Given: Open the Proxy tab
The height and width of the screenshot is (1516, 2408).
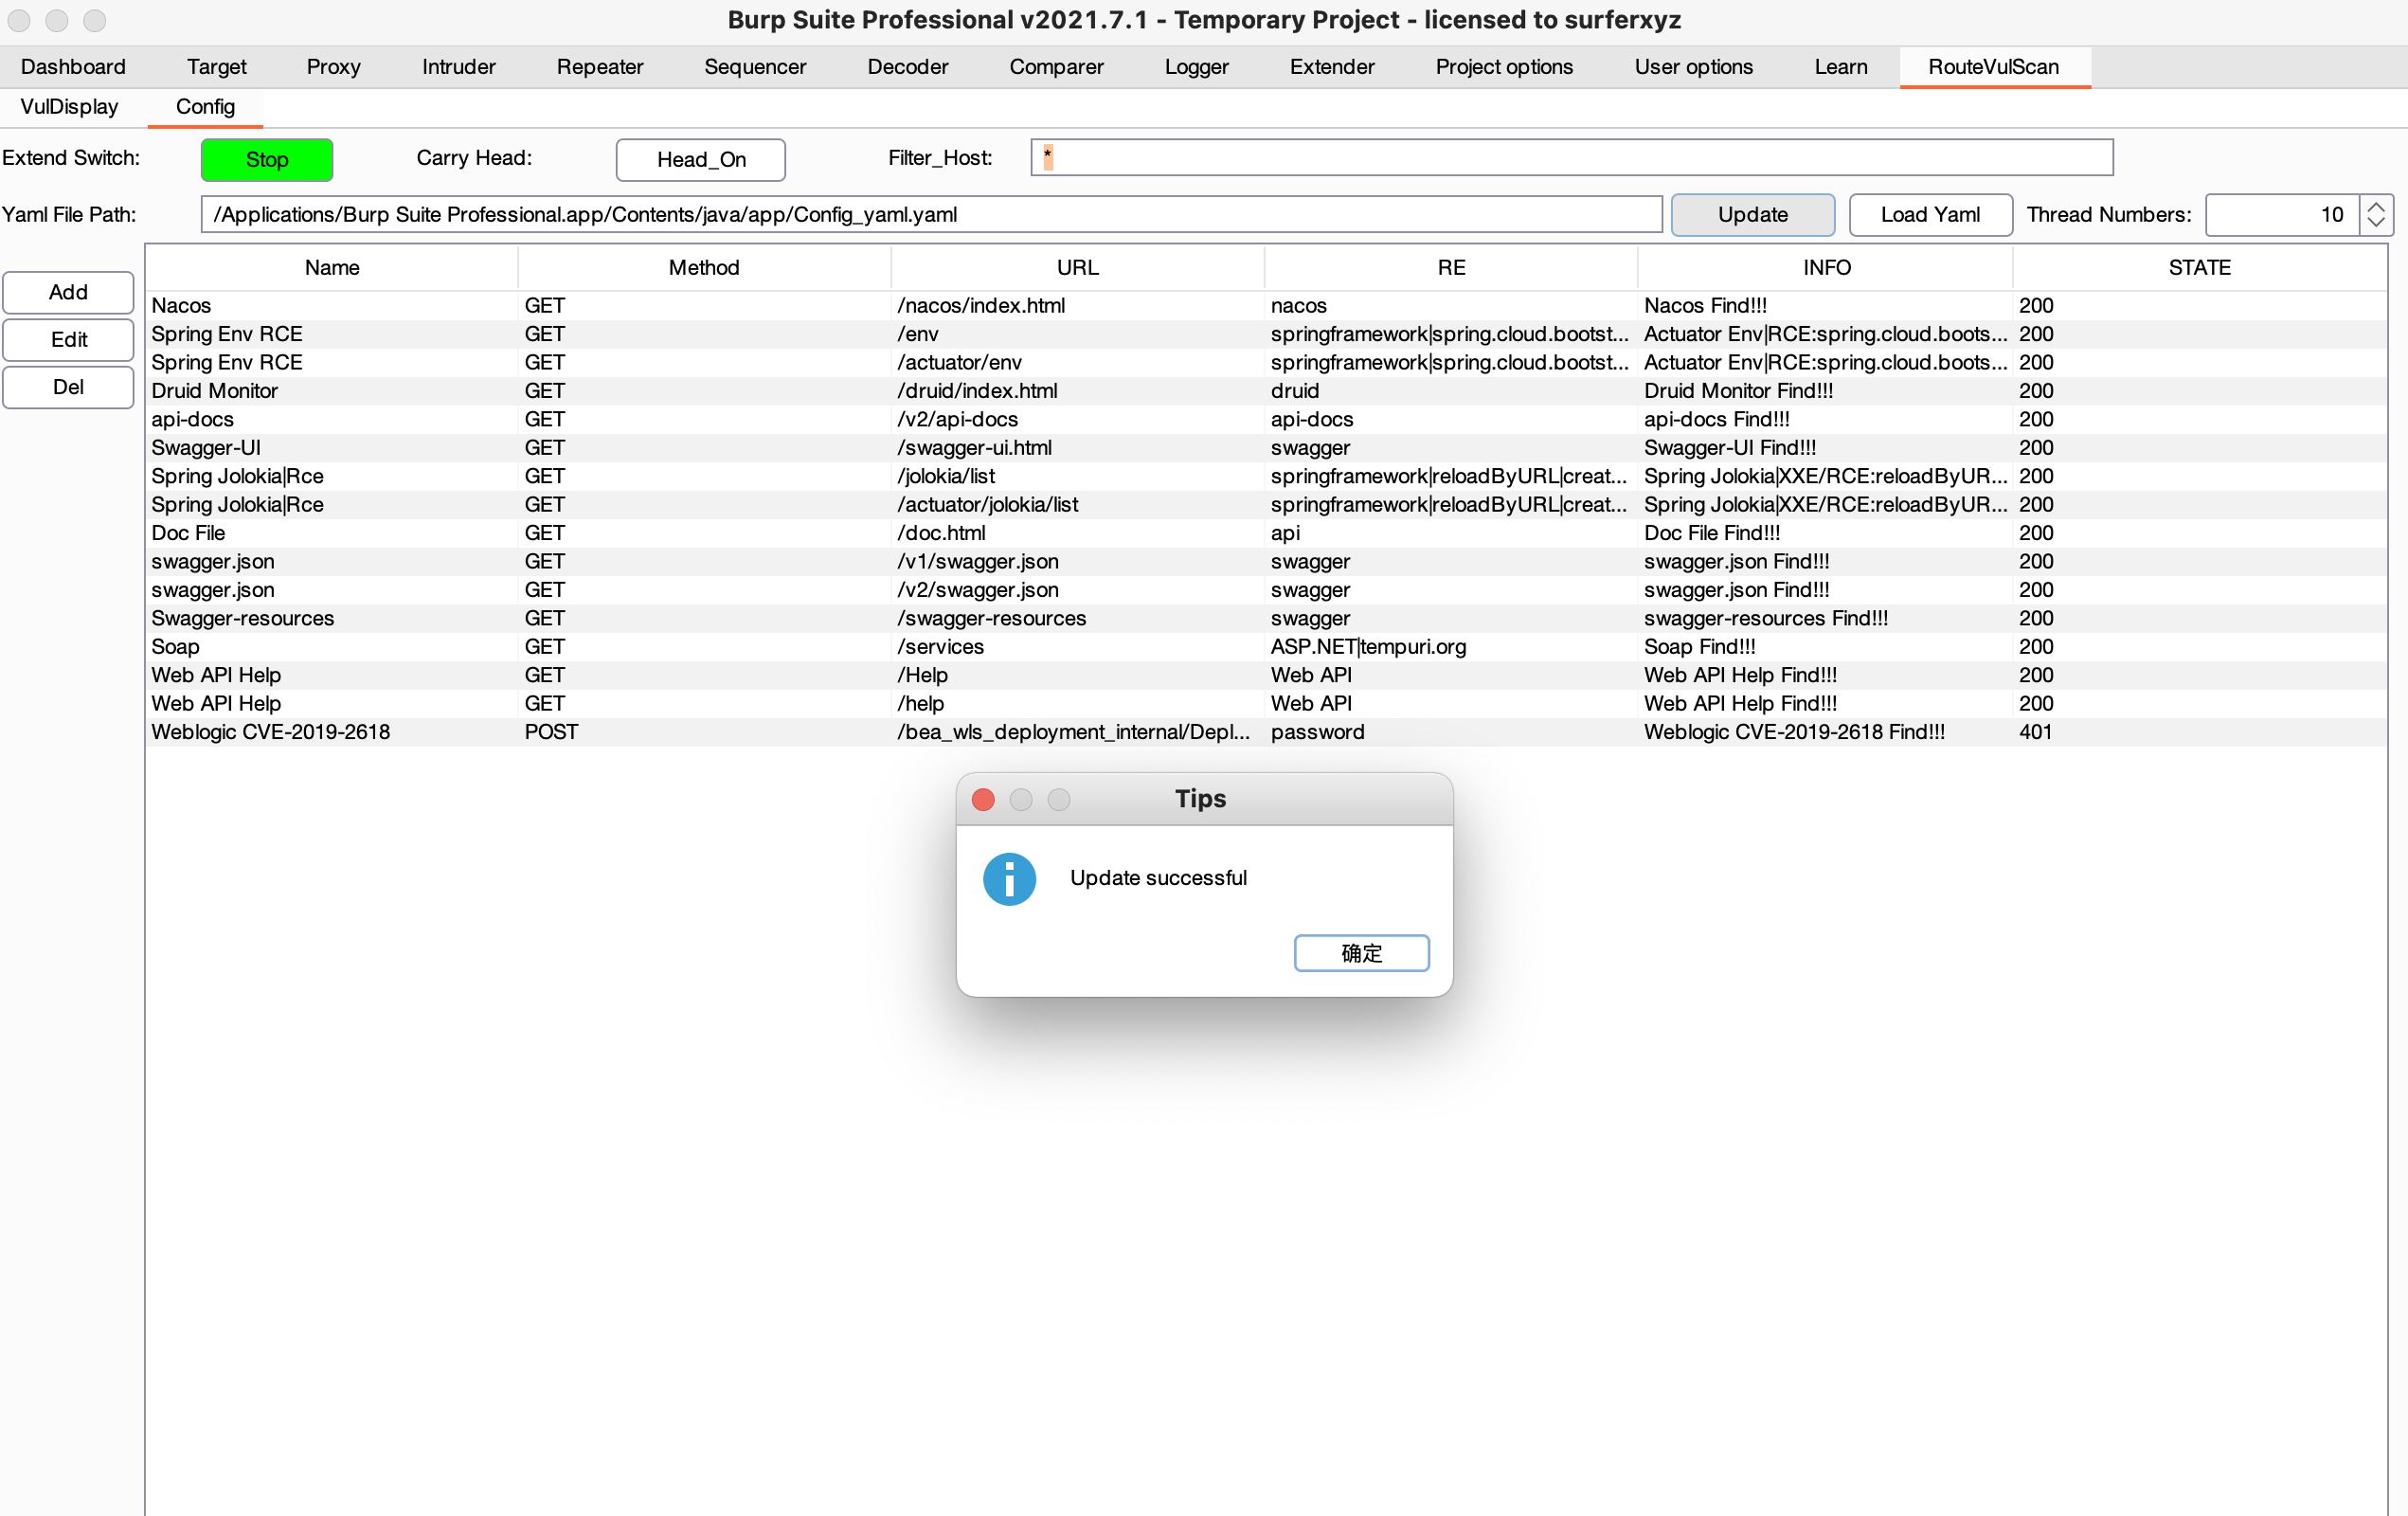Looking at the screenshot, I should pos(333,67).
